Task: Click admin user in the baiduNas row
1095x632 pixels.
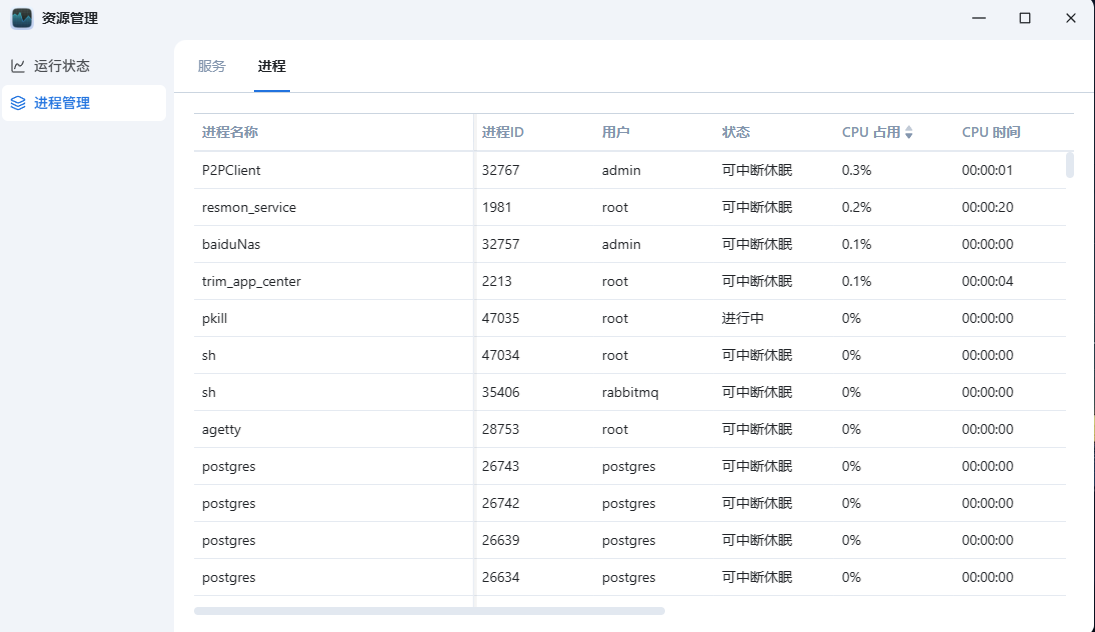Action: coord(621,244)
